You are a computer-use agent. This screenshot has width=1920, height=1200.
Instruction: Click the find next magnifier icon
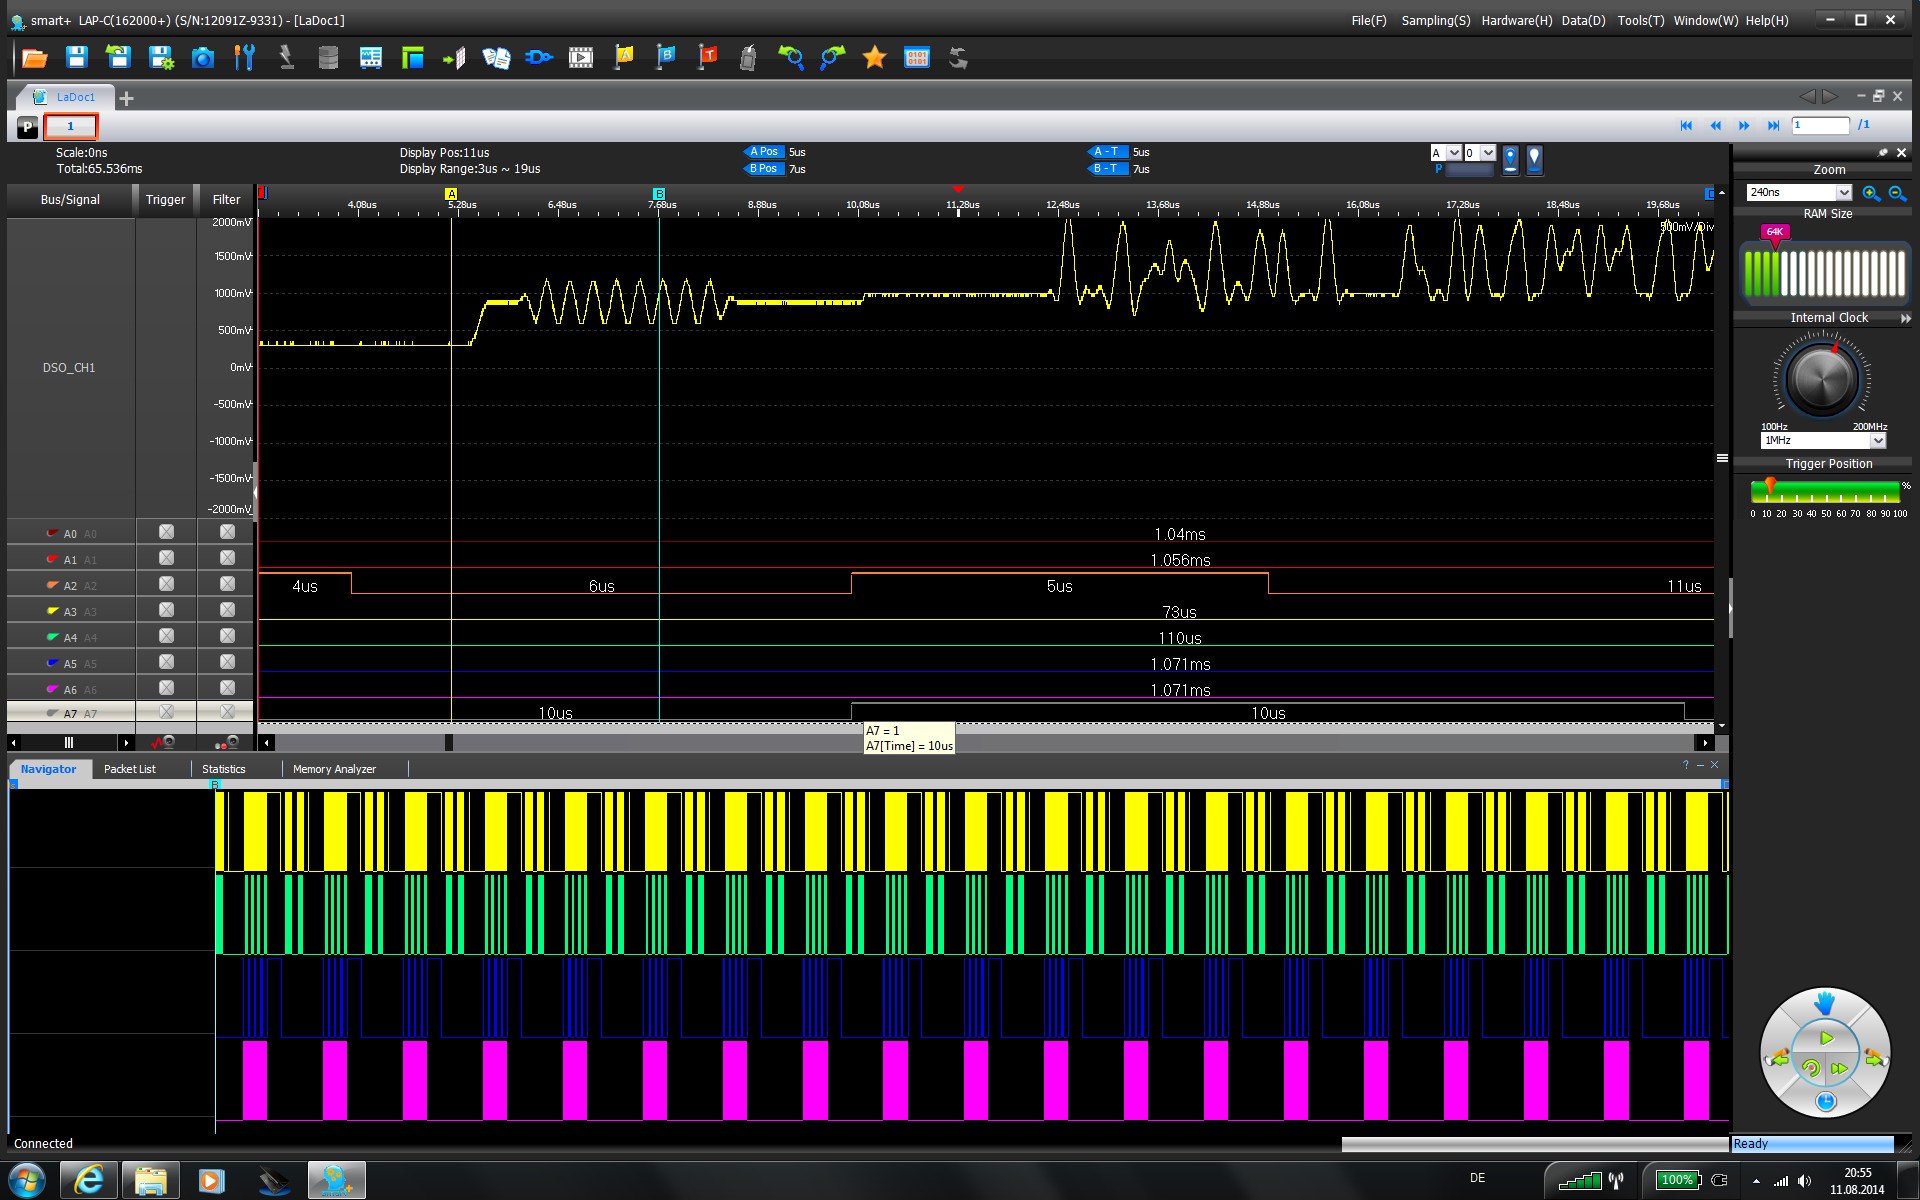pos(833,58)
